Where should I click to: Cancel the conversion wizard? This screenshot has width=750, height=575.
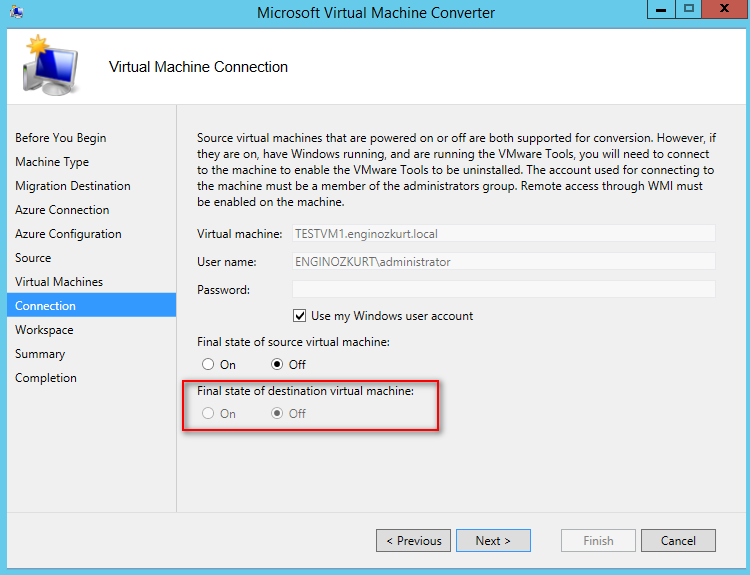click(x=678, y=541)
